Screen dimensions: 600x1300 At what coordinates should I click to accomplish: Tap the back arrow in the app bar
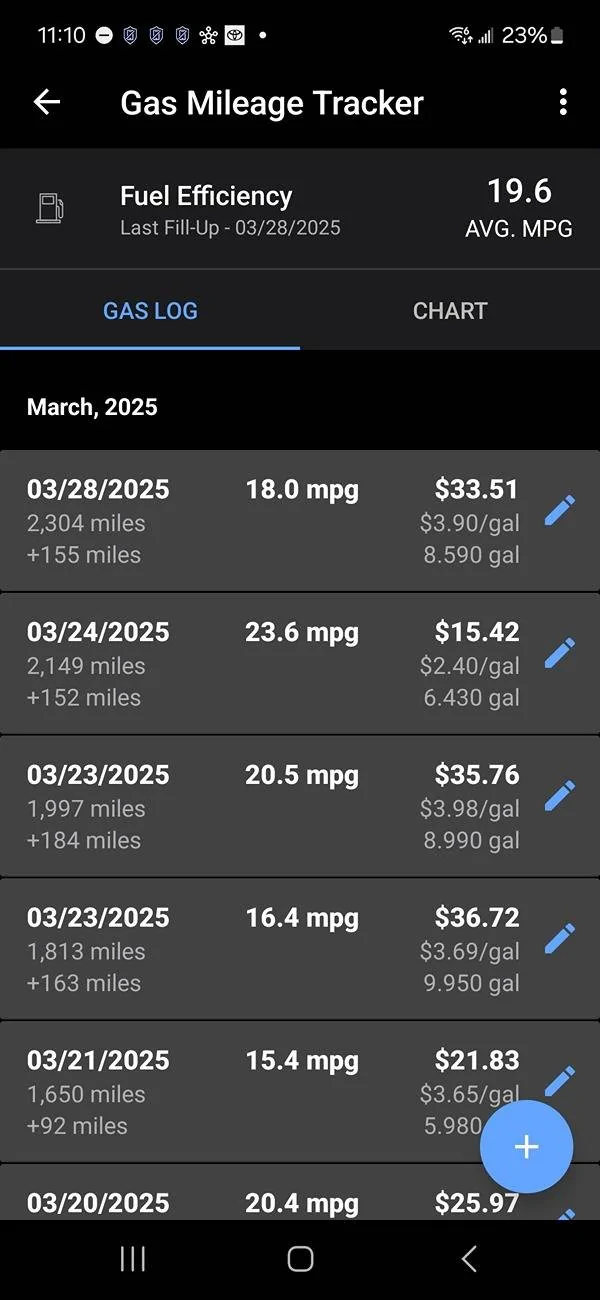pyautogui.click(x=46, y=101)
